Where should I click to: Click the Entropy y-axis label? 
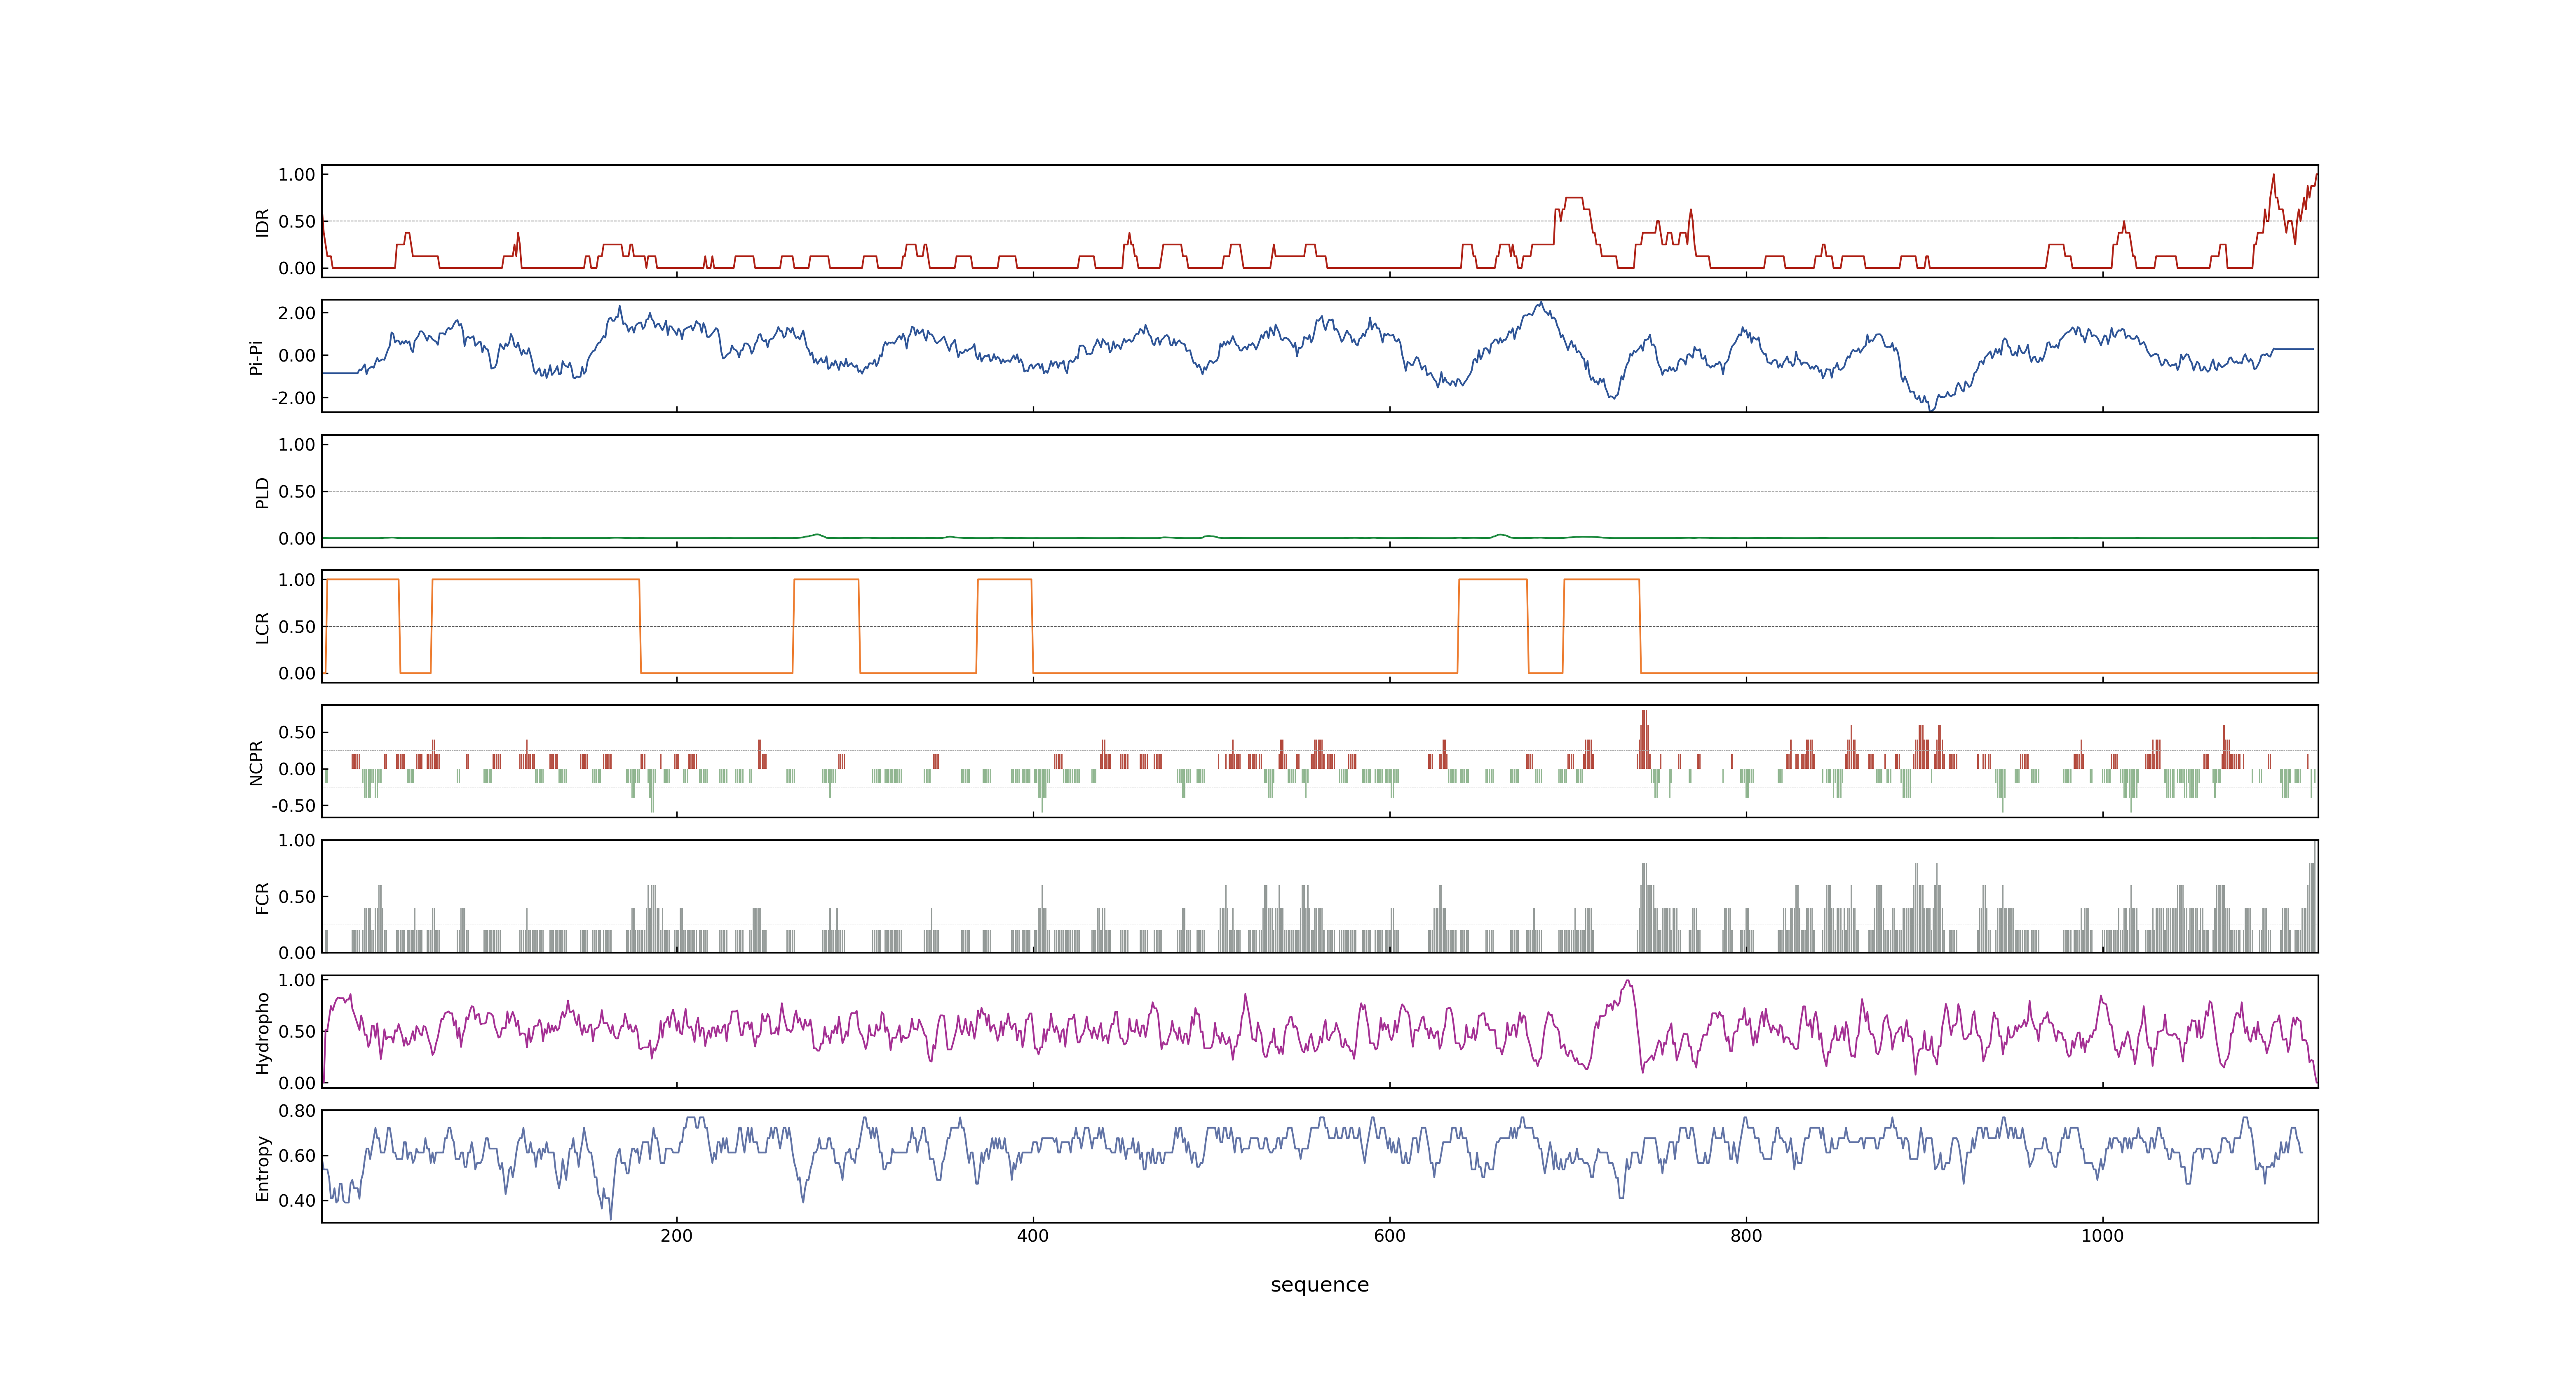pos(262,1167)
